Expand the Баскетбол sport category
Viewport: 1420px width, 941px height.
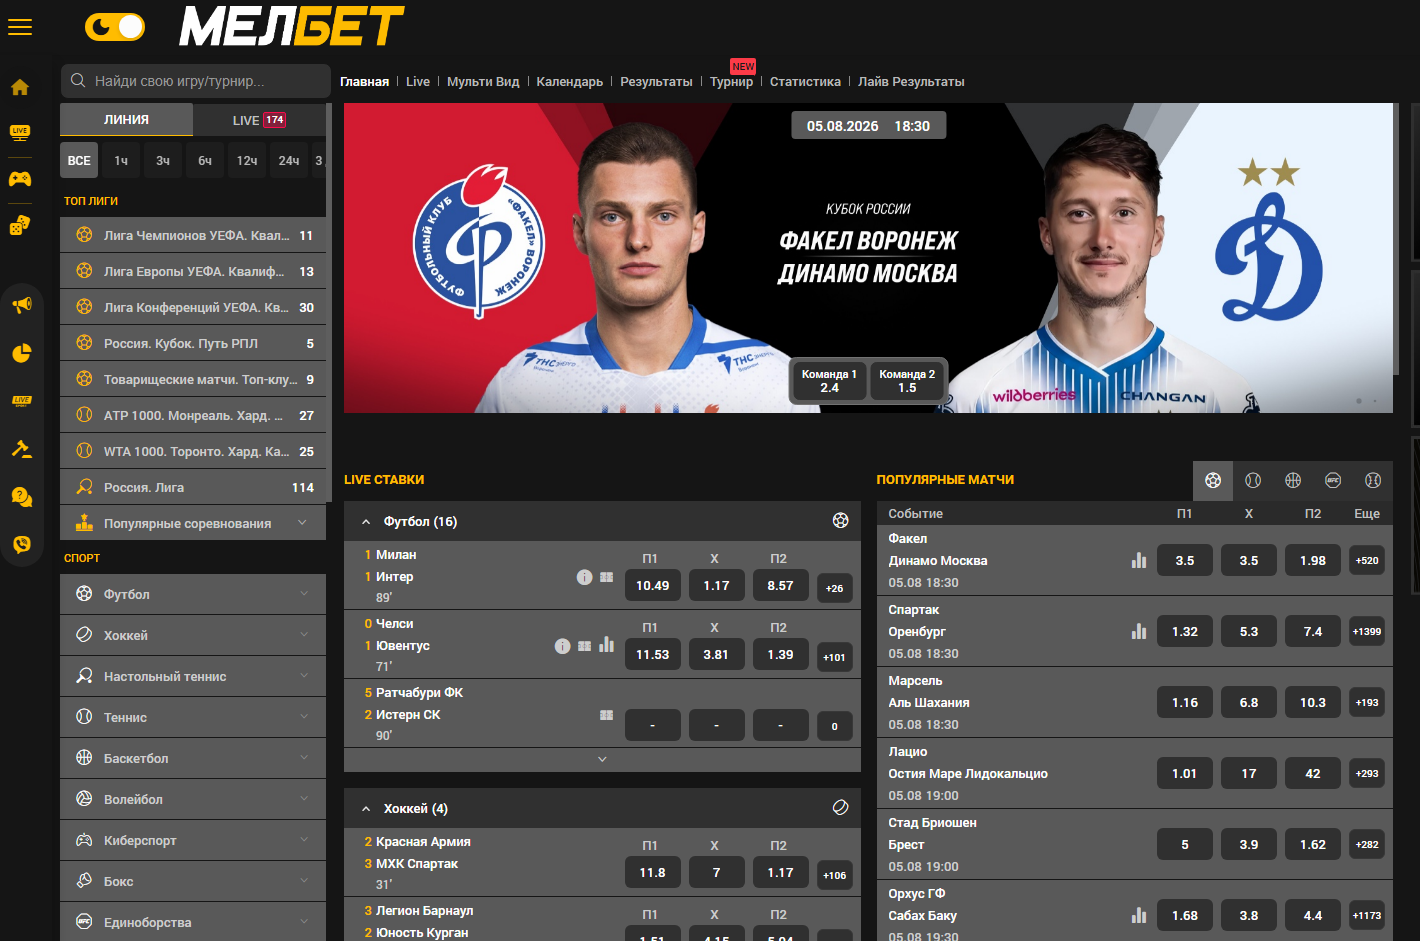pos(193,758)
